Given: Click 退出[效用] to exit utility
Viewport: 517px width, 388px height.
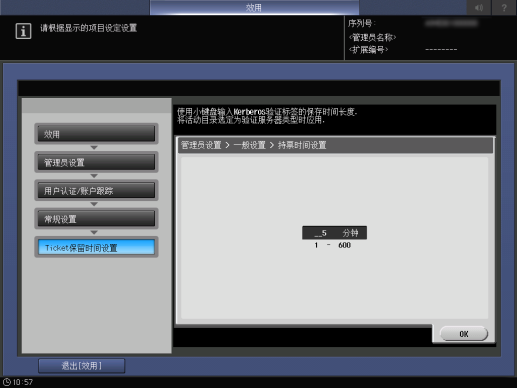Looking at the screenshot, I should click(x=82, y=366).
